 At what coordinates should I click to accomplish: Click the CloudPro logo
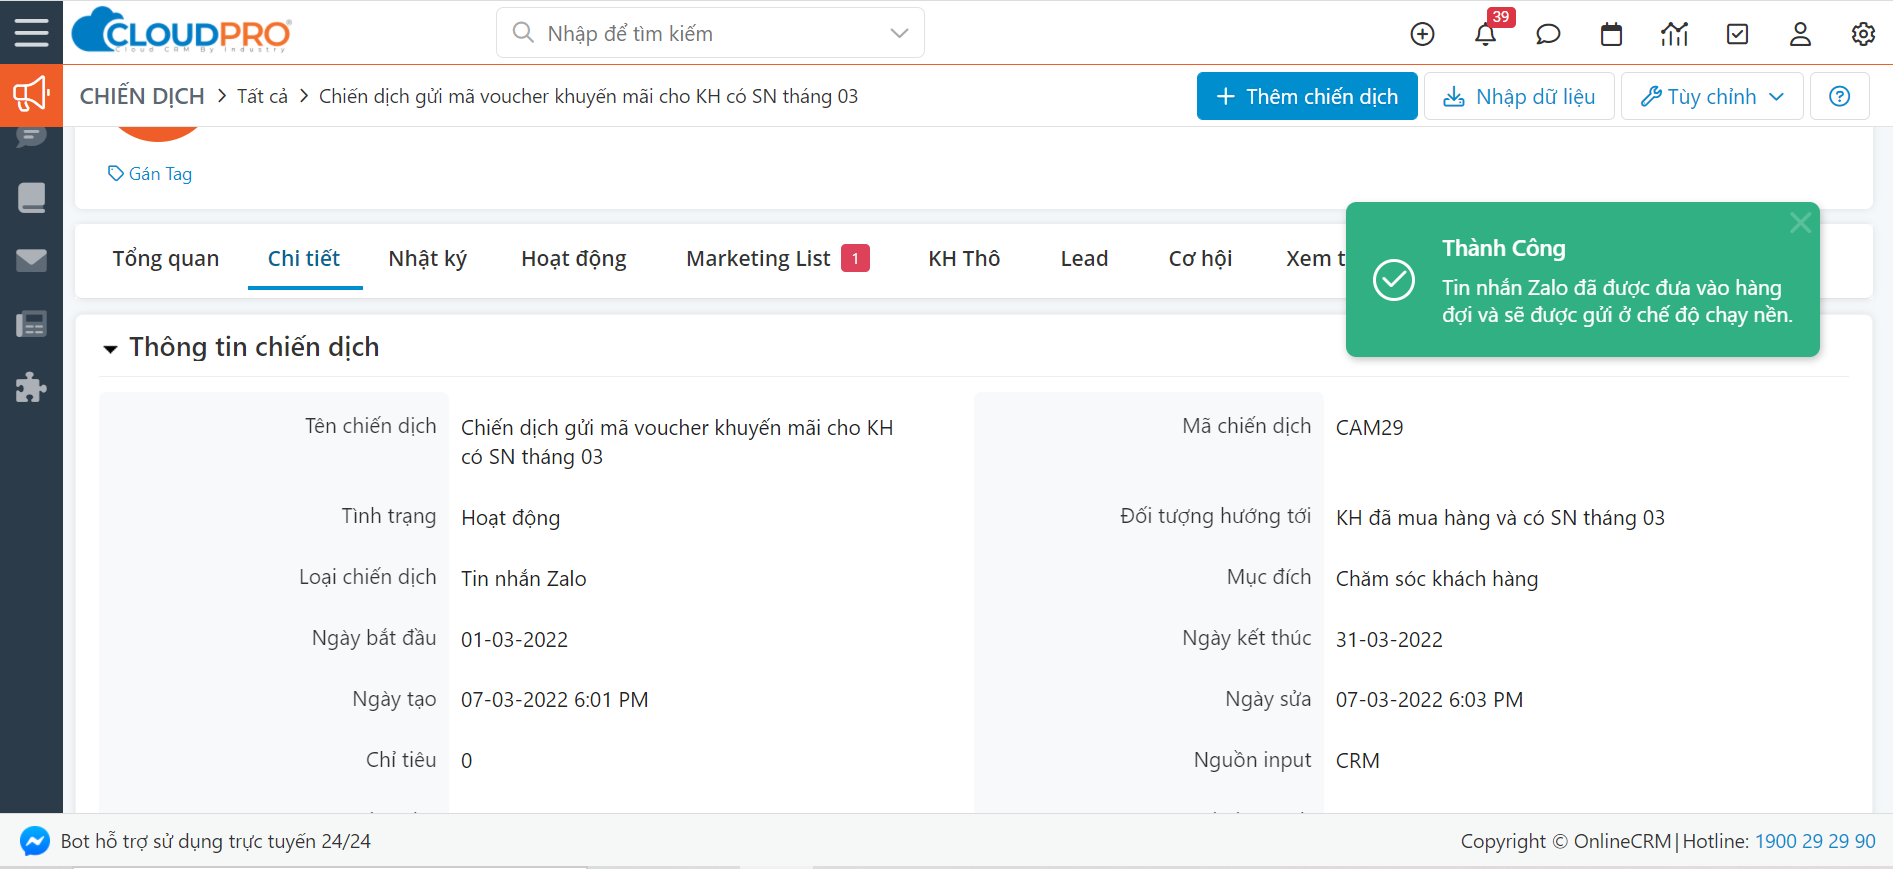pyautogui.click(x=181, y=31)
